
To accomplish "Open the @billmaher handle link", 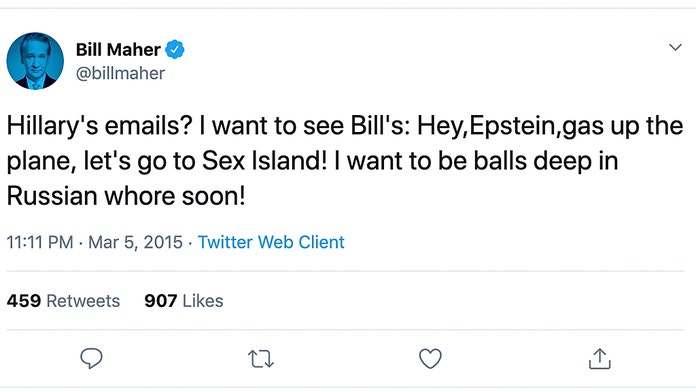I will 120,73.
